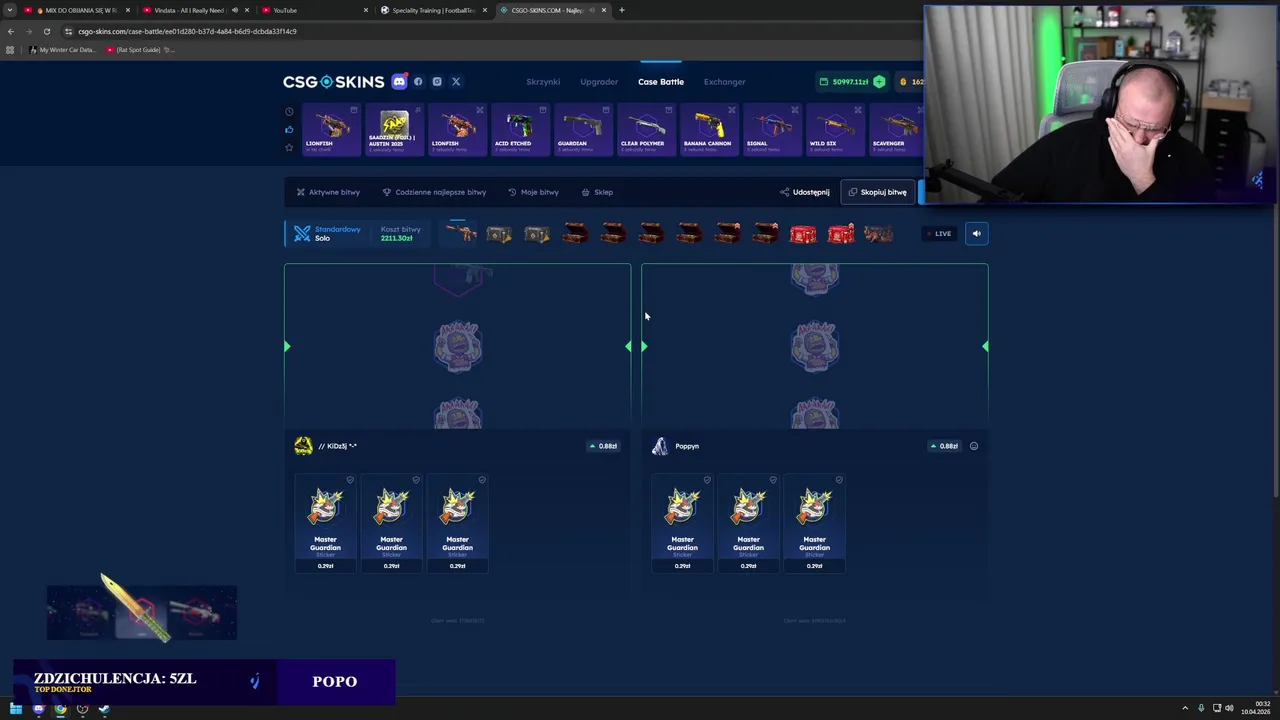
Task: Click the CSGO-SKINS logo
Action: (333, 81)
